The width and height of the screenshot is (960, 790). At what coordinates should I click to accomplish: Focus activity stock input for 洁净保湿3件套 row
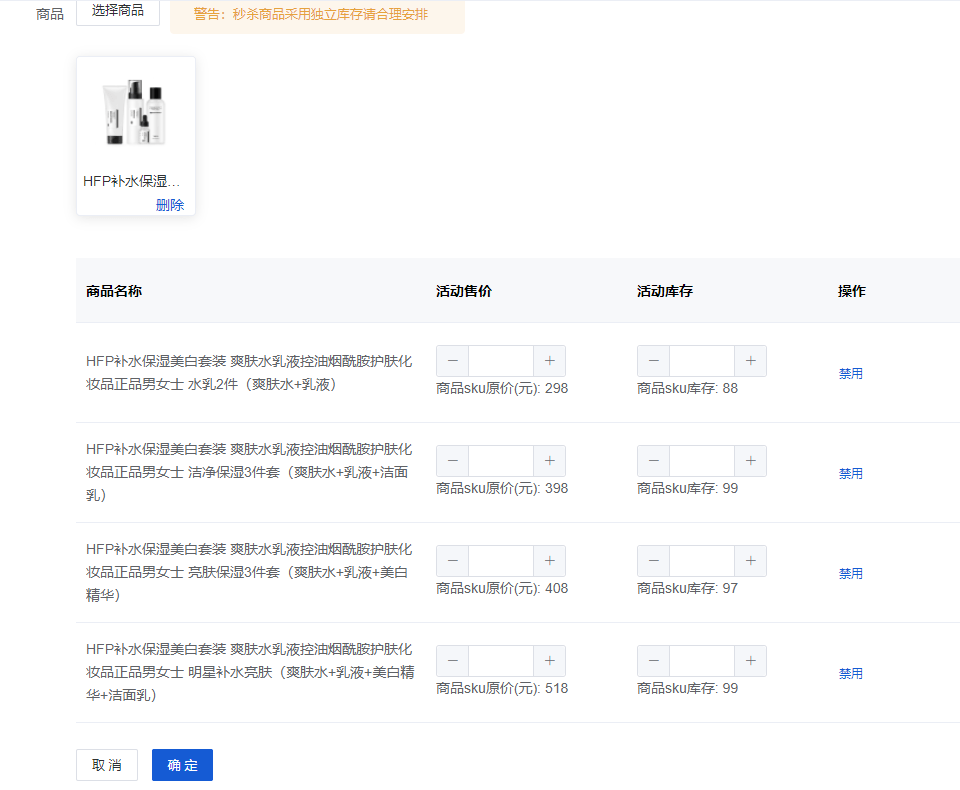click(x=702, y=461)
